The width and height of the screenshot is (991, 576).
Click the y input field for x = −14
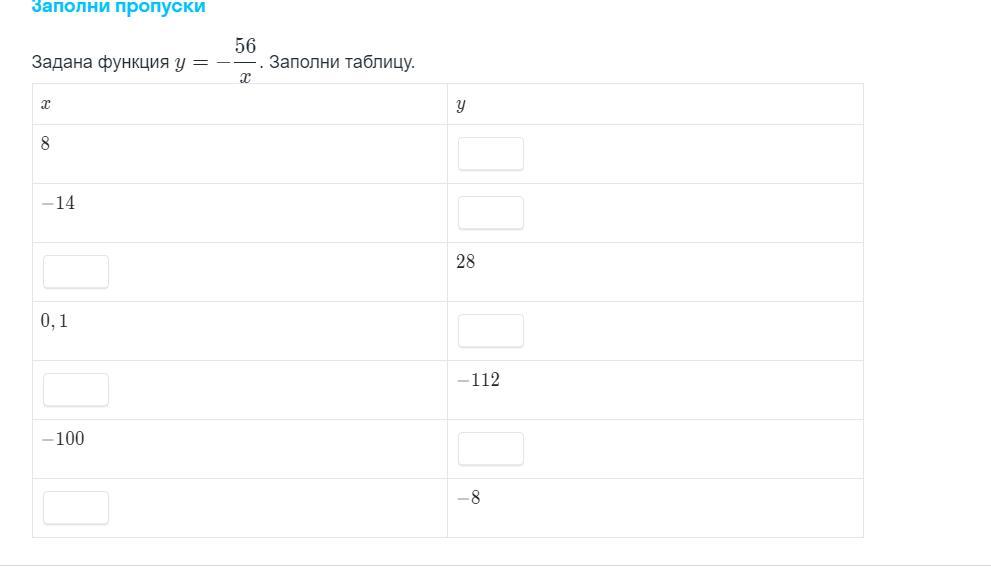(490, 213)
